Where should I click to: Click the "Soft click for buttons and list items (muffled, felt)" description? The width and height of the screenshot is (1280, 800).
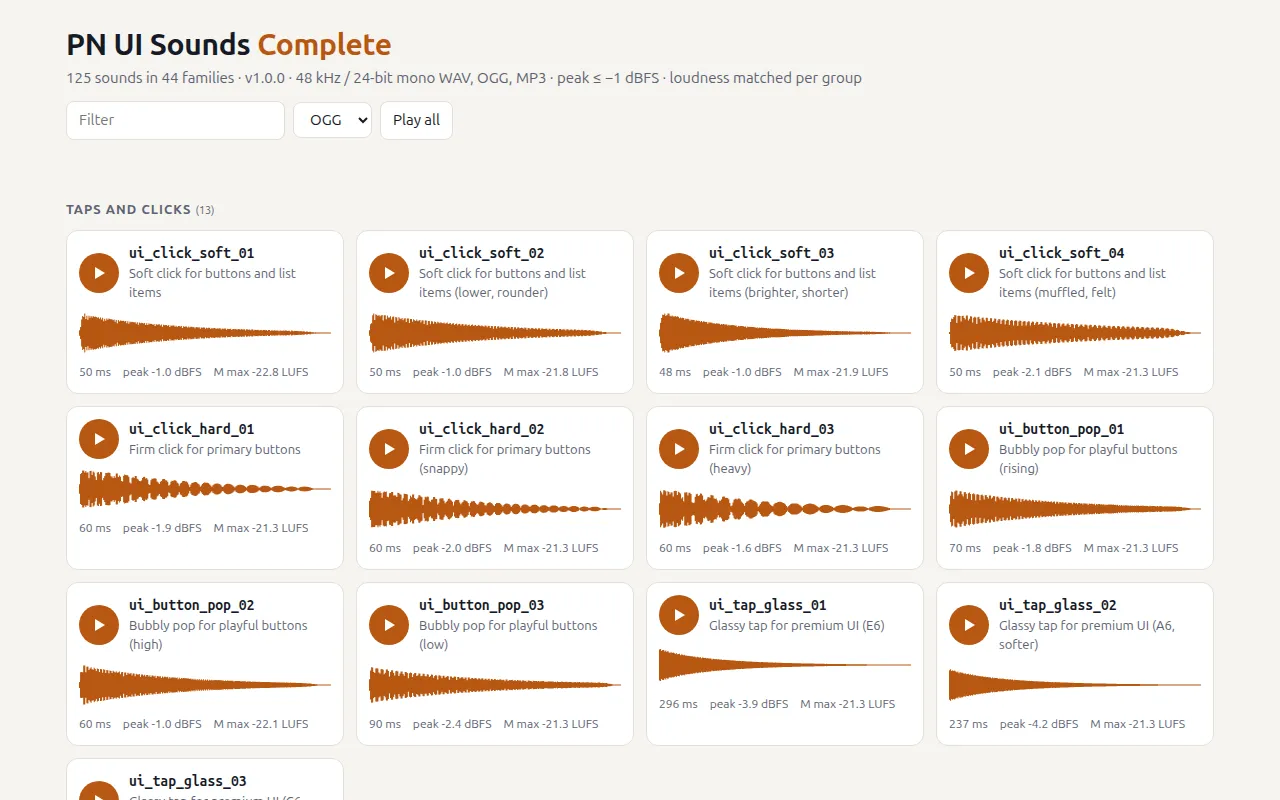pyautogui.click(x=1082, y=283)
